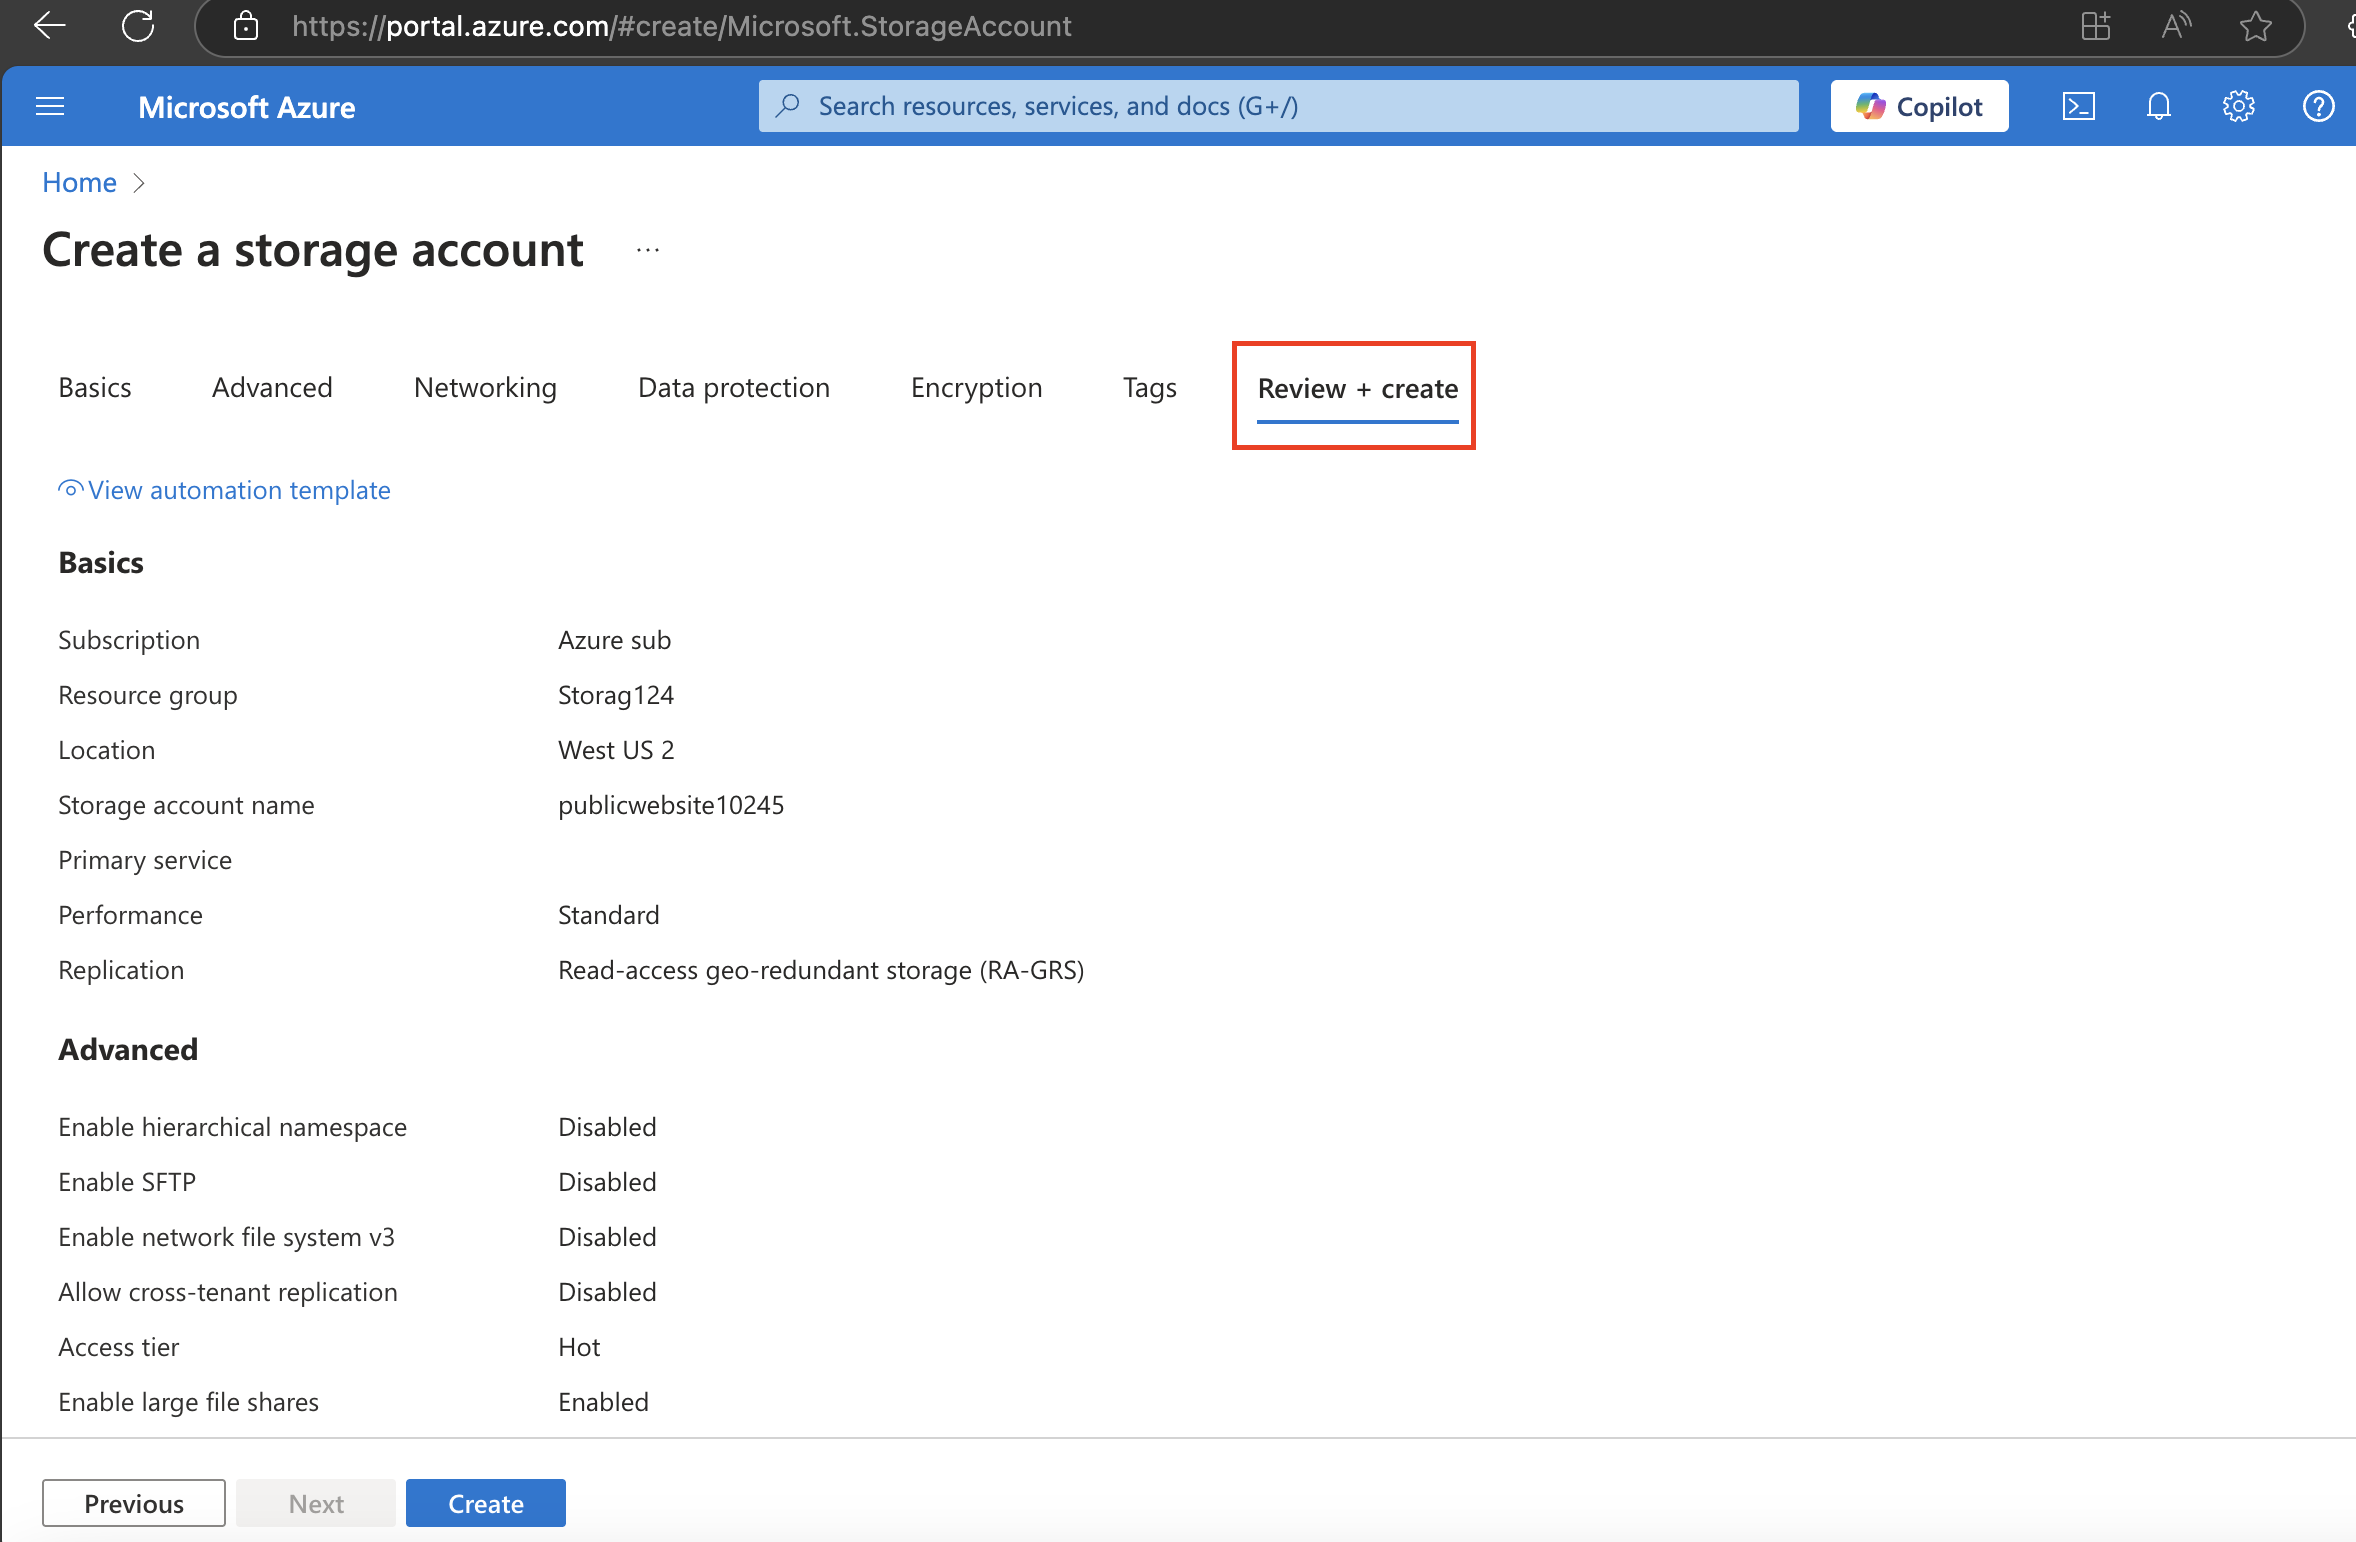The width and height of the screenshot is (2356, 1542).
Task: Open more options ellipsis beside page title
Action: click(648, 250)
